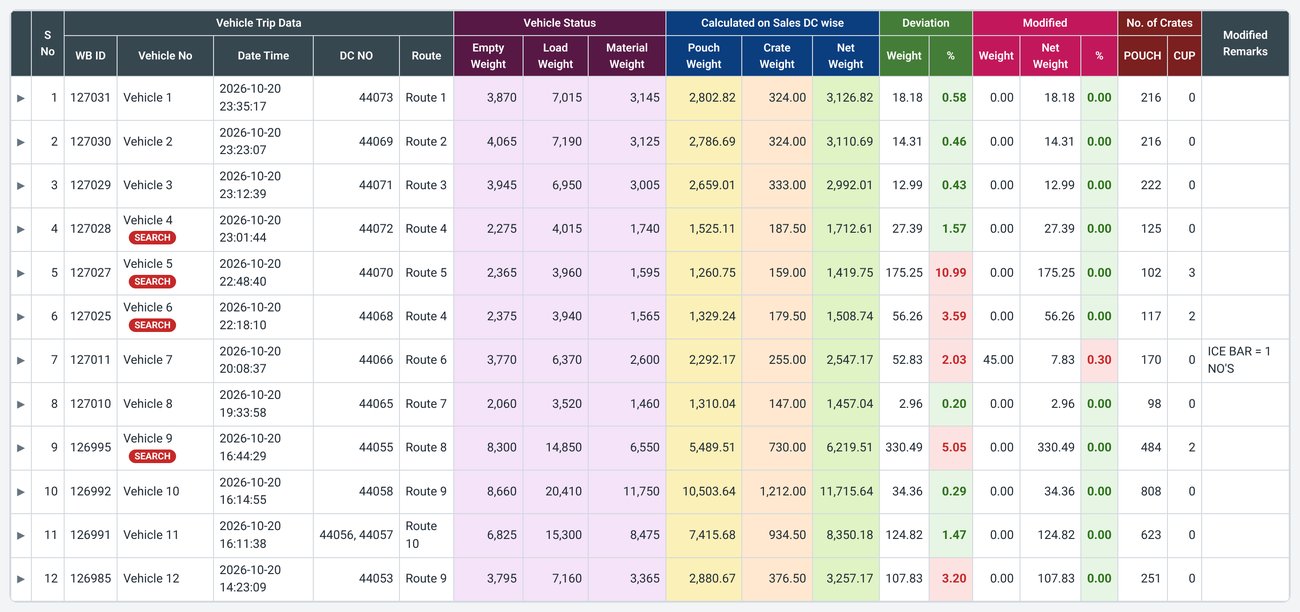Click deviation percentage 3.59

pos(954,316)
